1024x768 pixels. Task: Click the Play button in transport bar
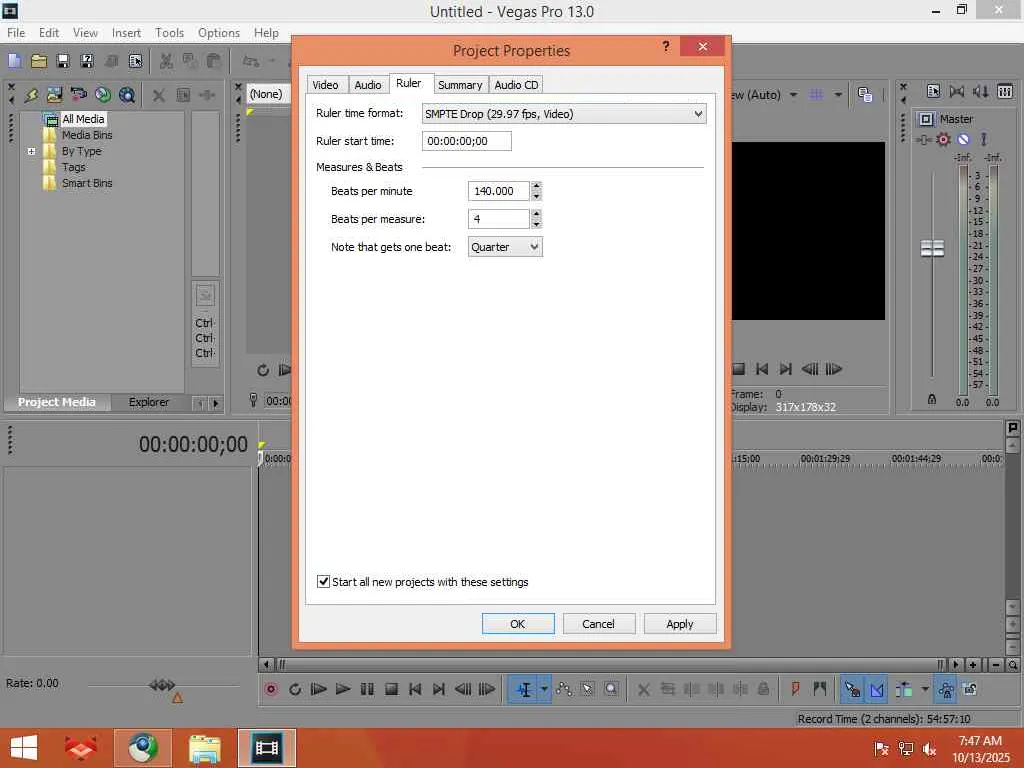342,689
